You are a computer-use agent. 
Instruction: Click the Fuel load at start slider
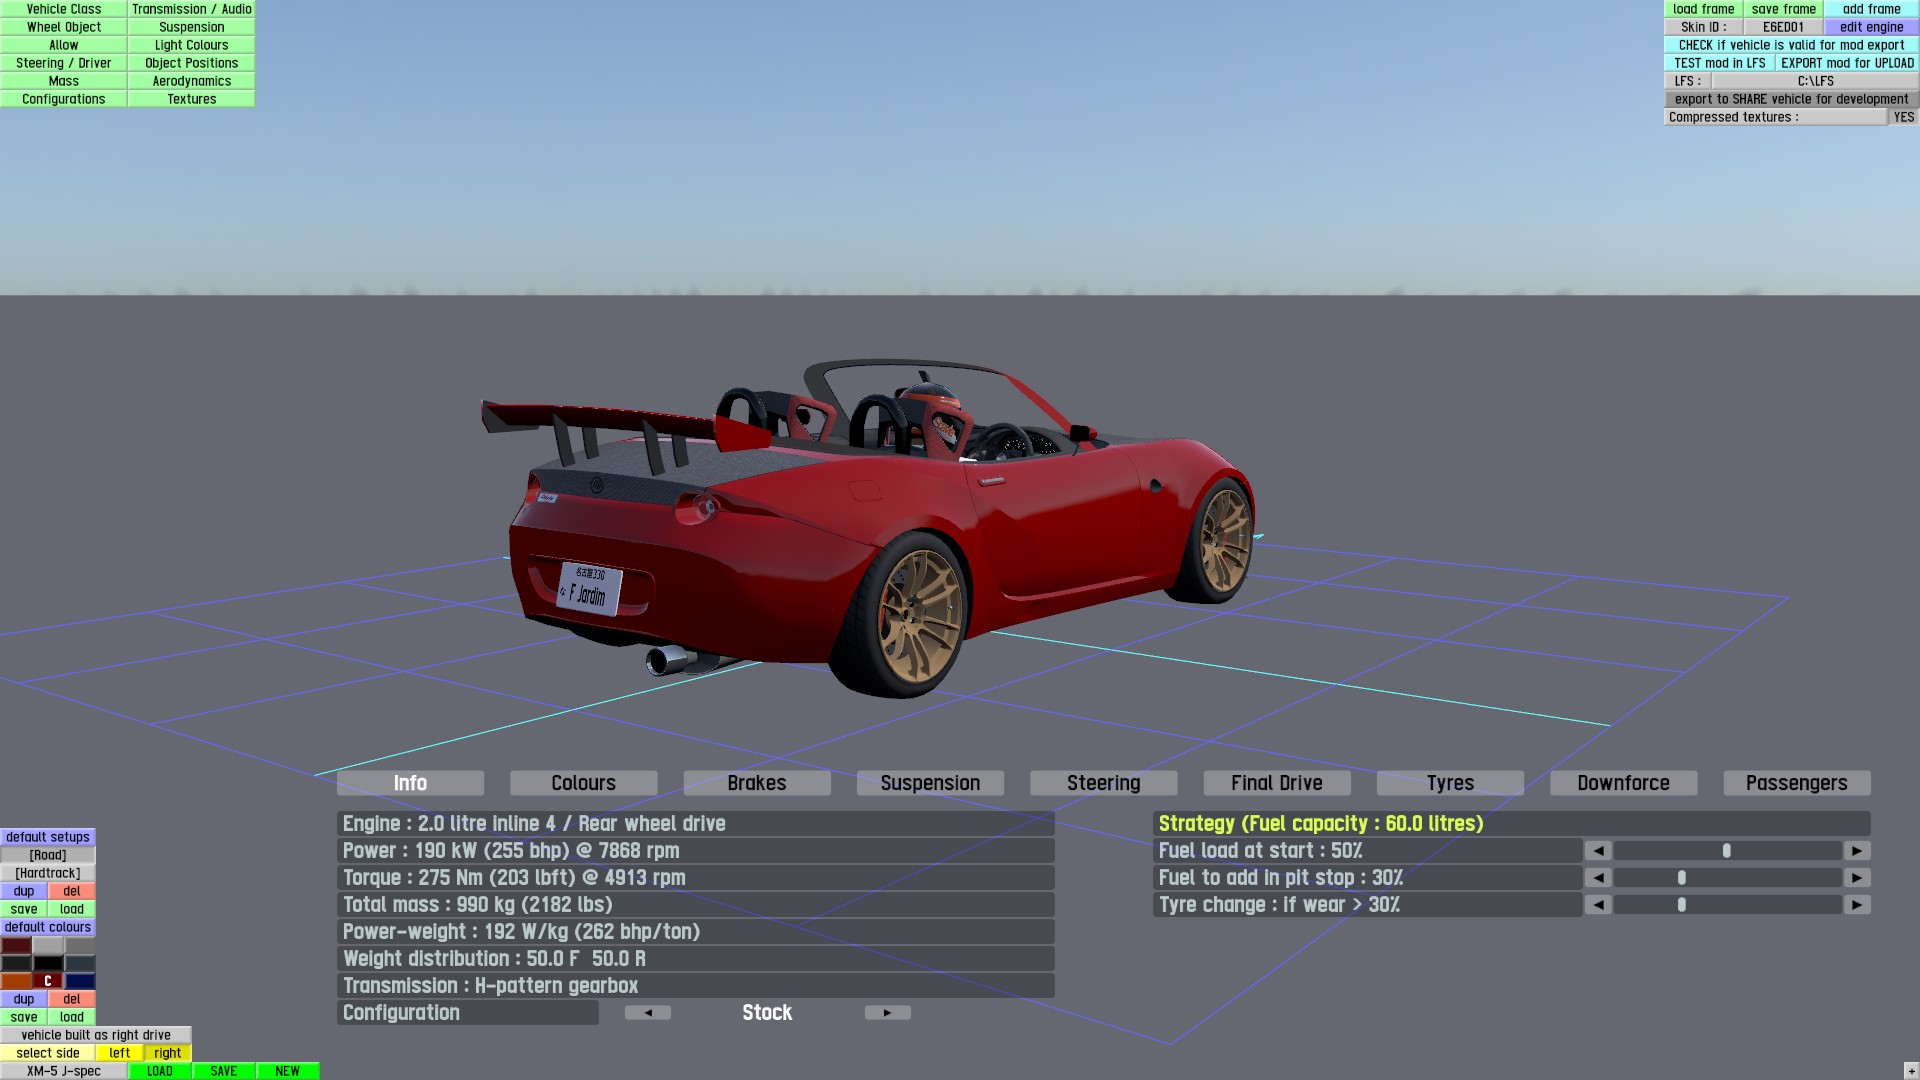coord(1727,851)
